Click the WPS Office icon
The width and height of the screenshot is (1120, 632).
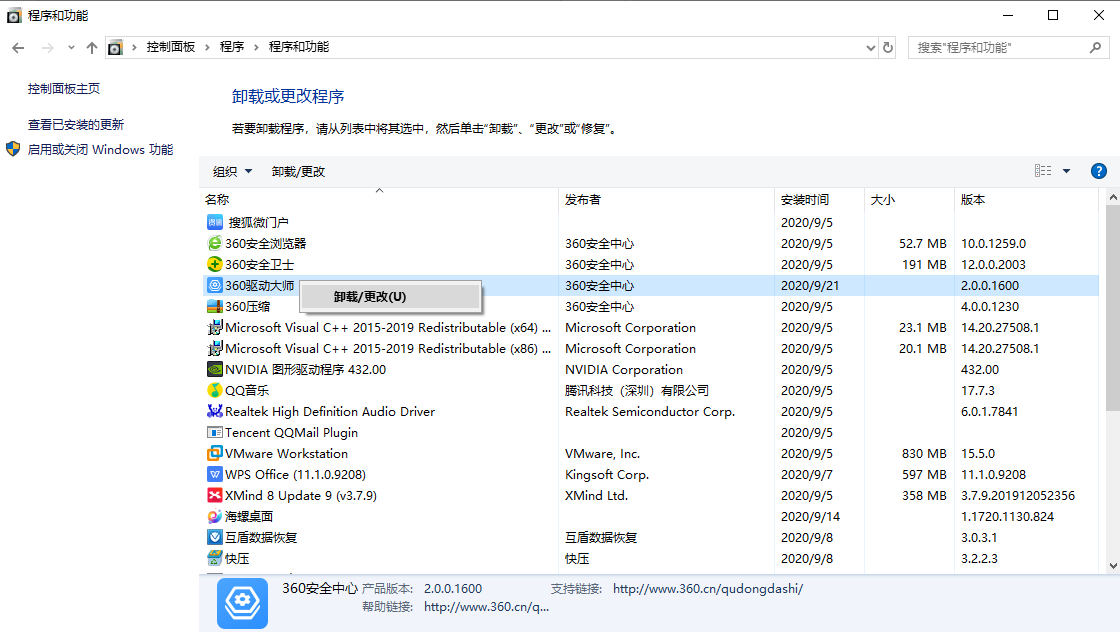214,474
